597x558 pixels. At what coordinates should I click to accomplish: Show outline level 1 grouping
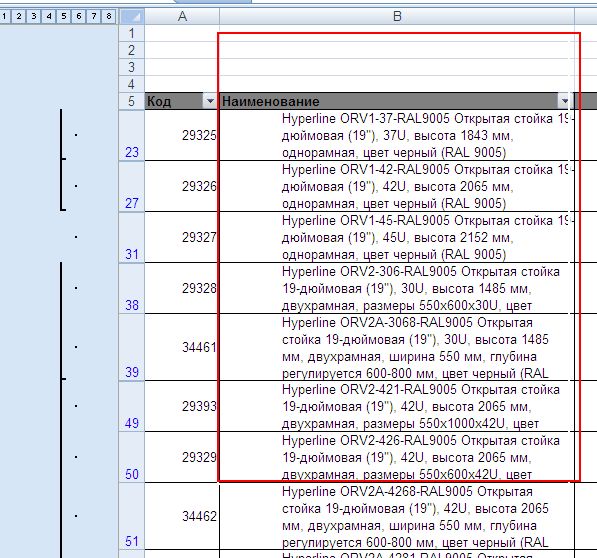click(4, 16)
